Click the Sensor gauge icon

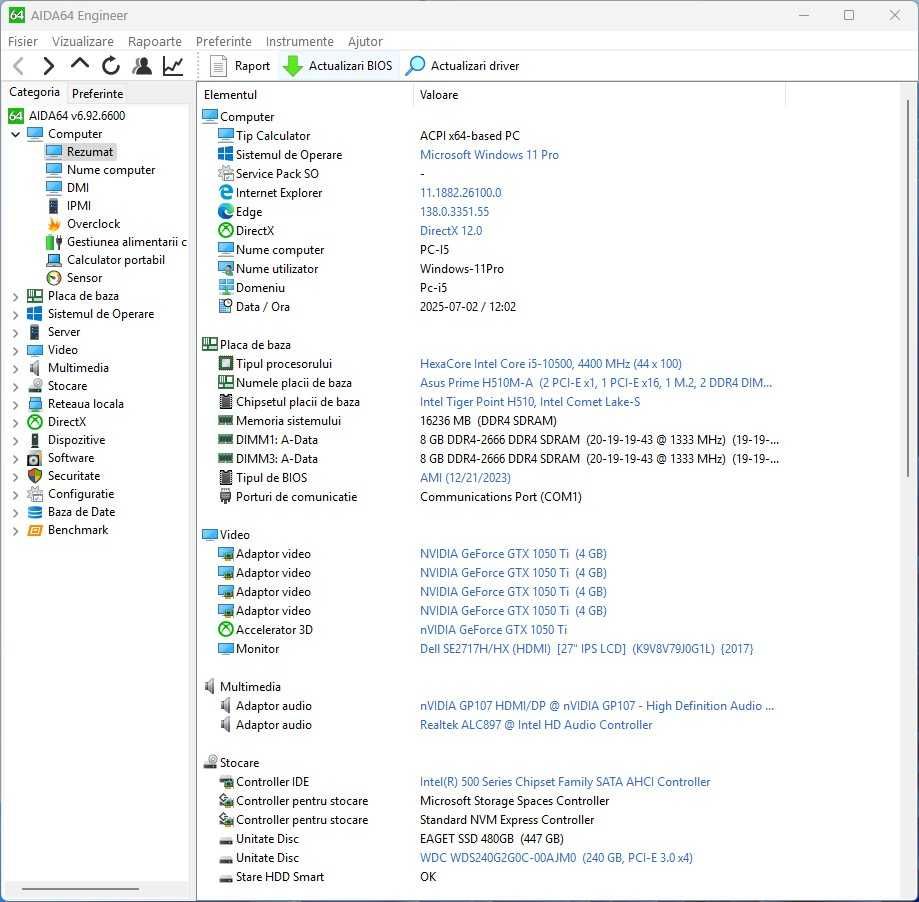(x=54, y=278)
